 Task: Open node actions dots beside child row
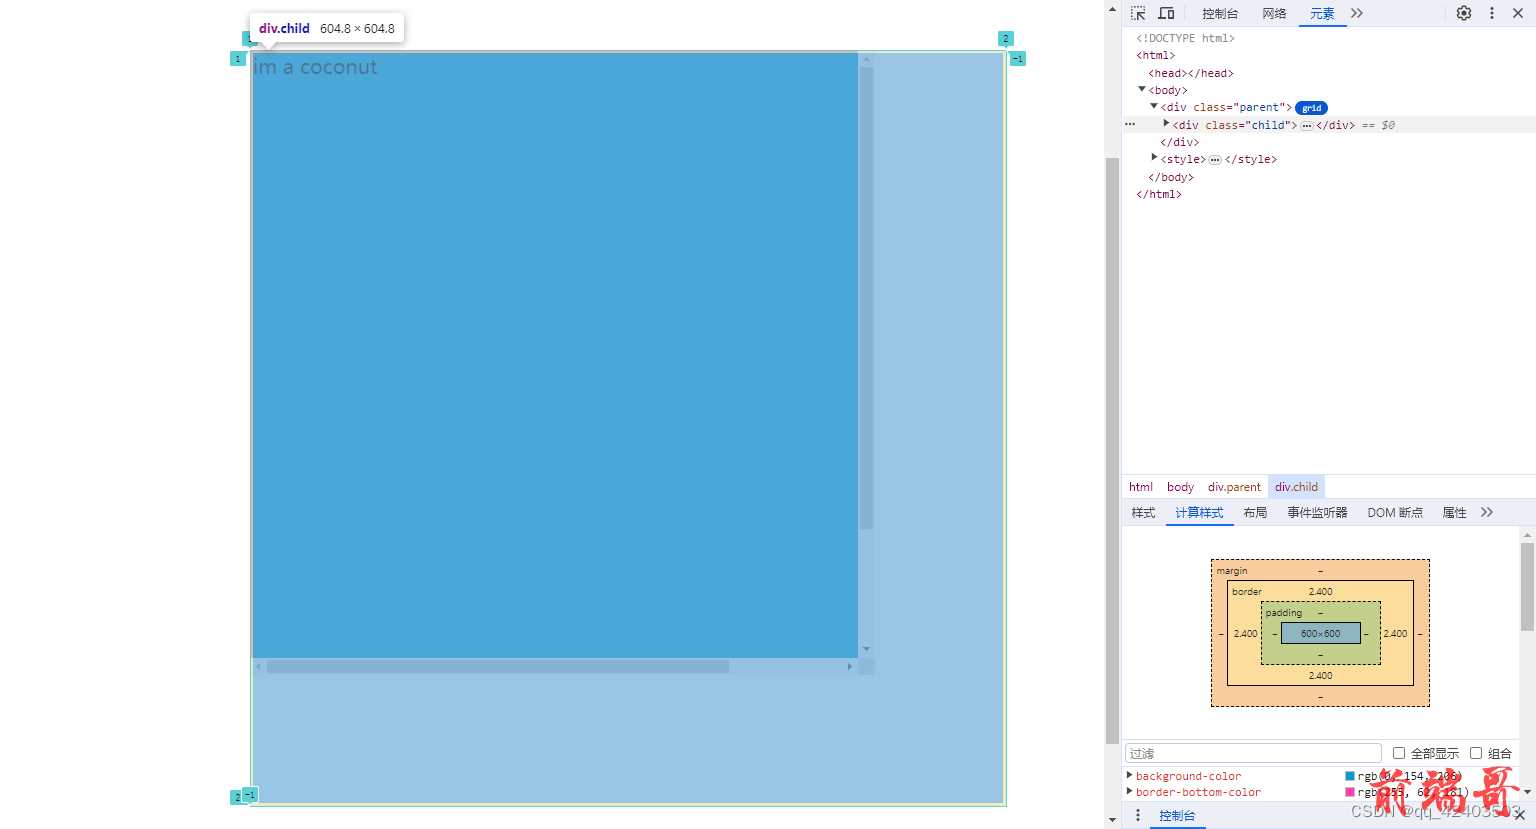[x=1130, y=125]
